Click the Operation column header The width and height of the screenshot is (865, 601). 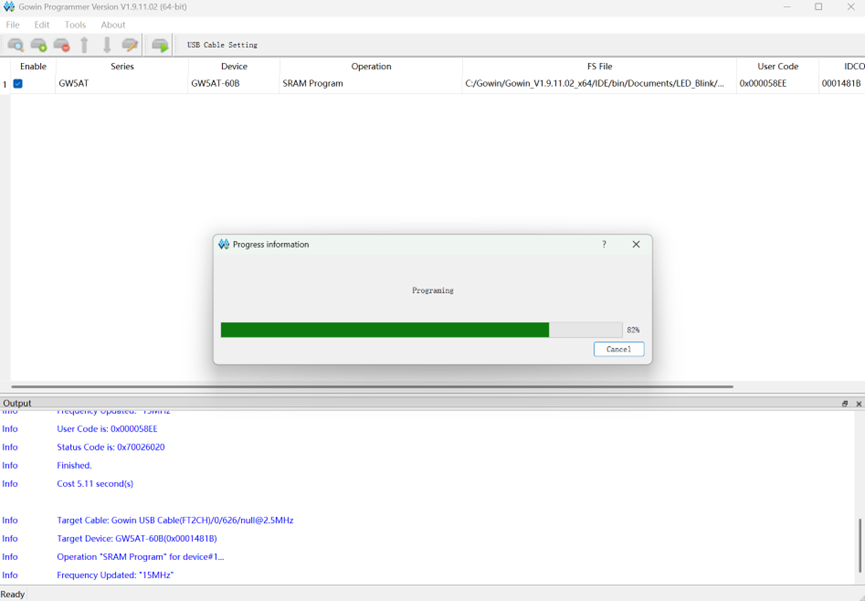click(371, 66)
